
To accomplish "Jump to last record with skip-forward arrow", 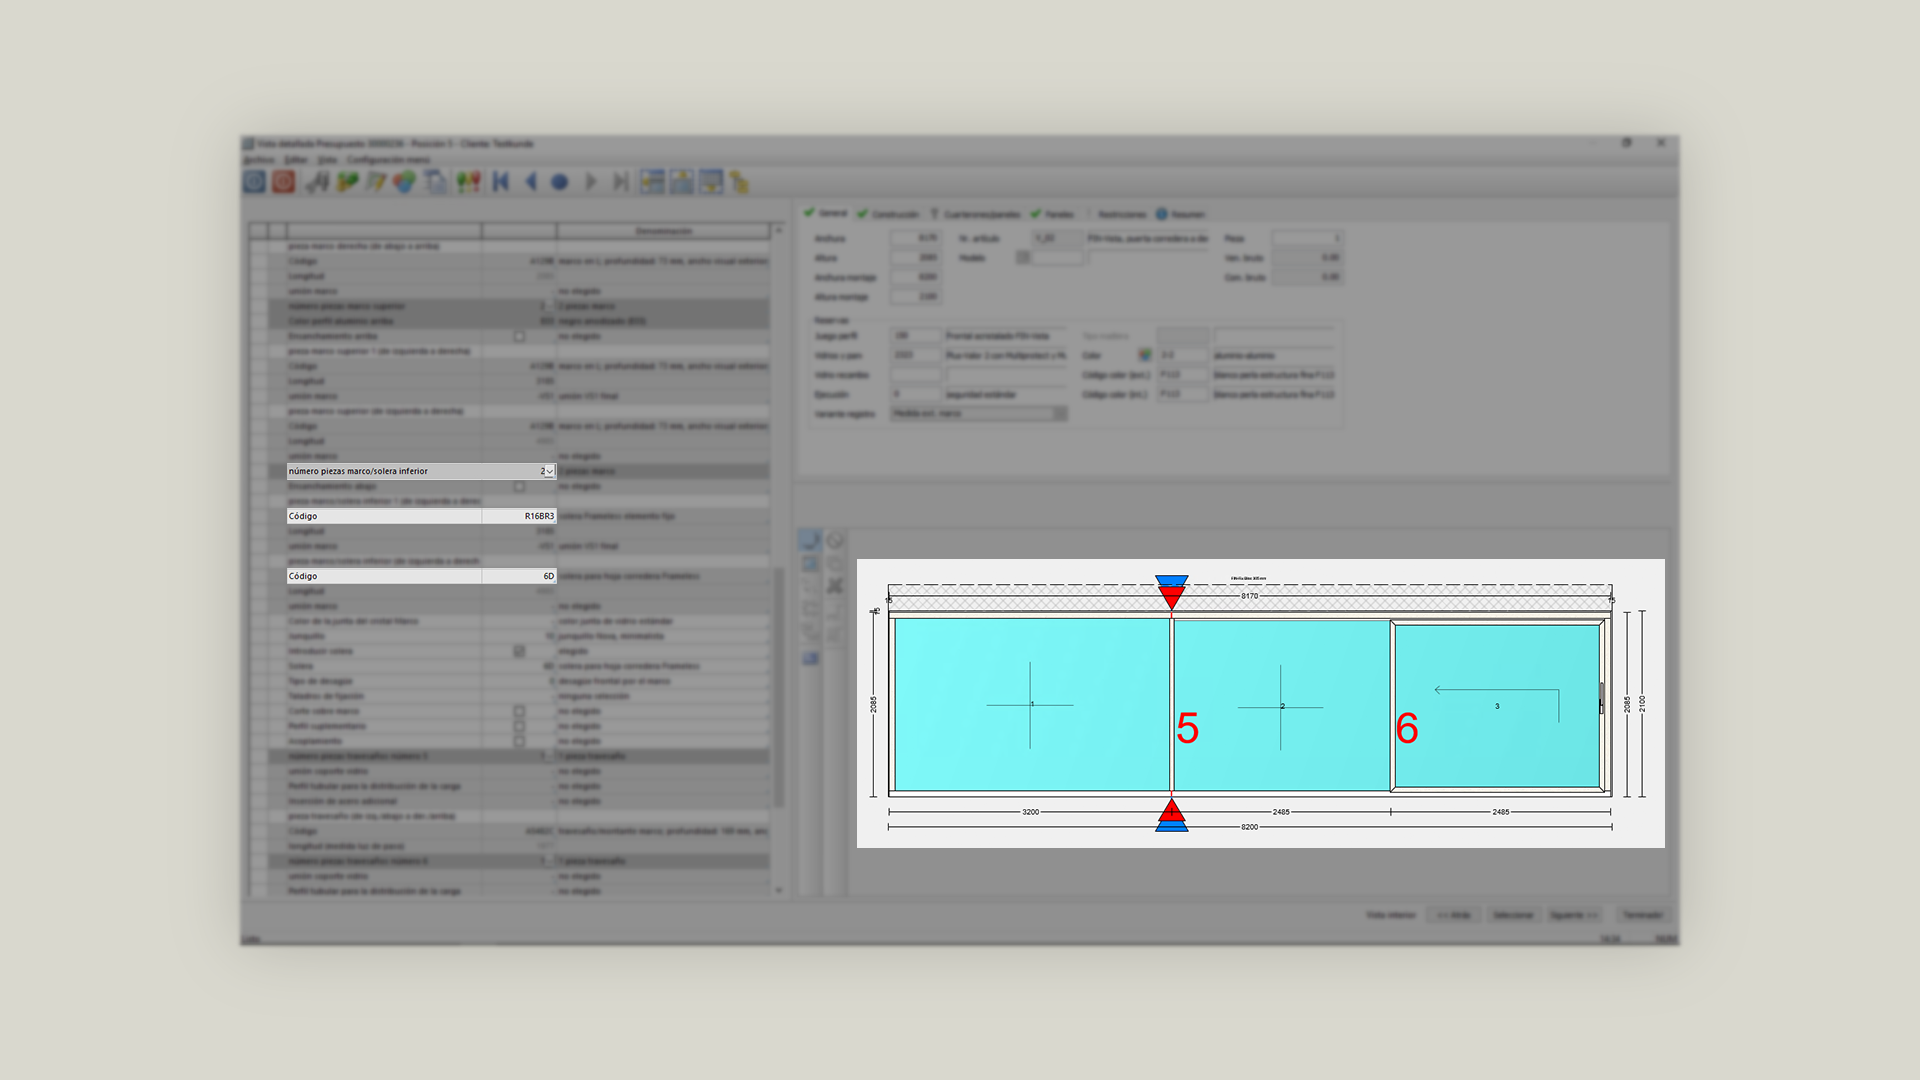I will [x=621, y=182].
